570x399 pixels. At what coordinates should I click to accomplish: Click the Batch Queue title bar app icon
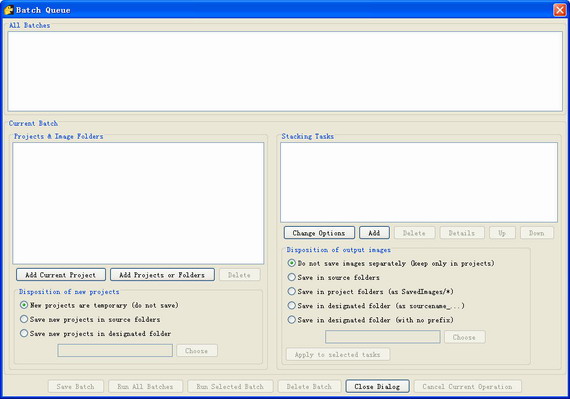point(8,10)
